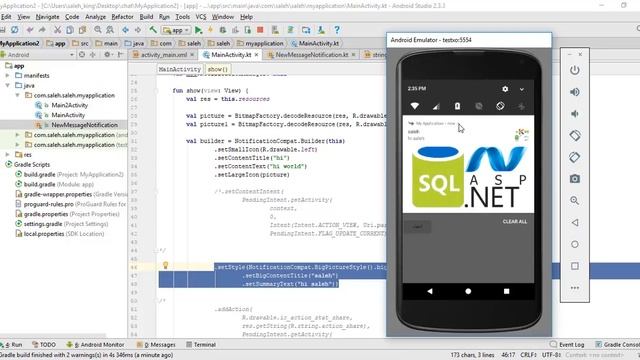Toggle Wi-Fi in phone quick settings
The height and width of the screenshot is (360, 640).
pos(415,106)
